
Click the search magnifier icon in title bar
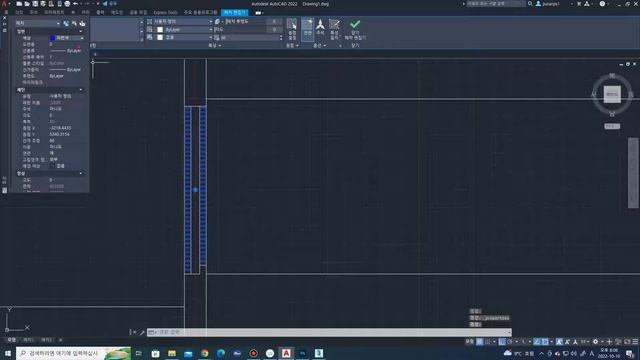(530, 4)
